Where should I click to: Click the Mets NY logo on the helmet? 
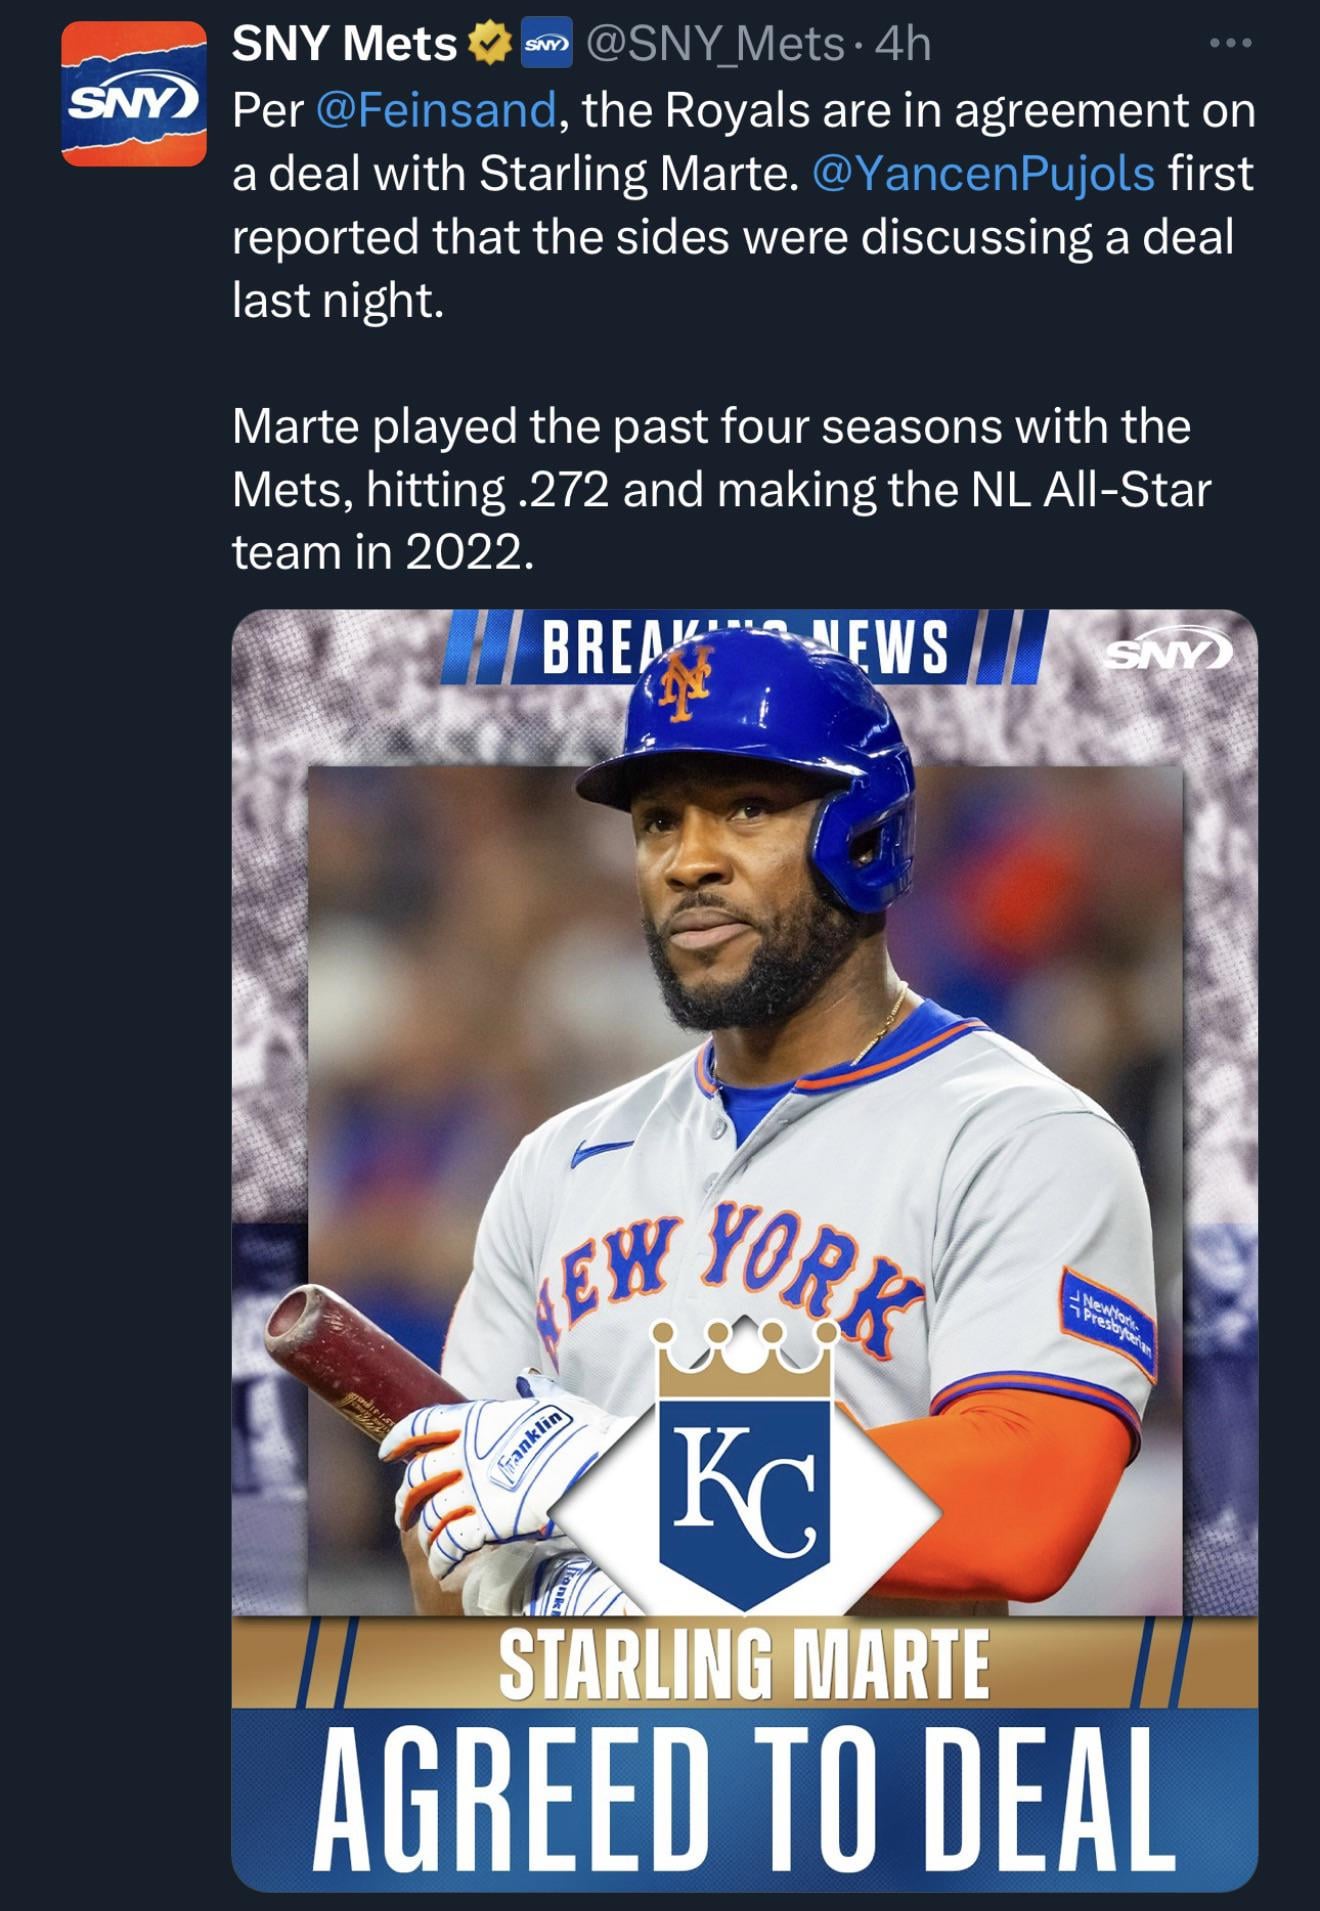pyautogui.click(x=686, y=681)
